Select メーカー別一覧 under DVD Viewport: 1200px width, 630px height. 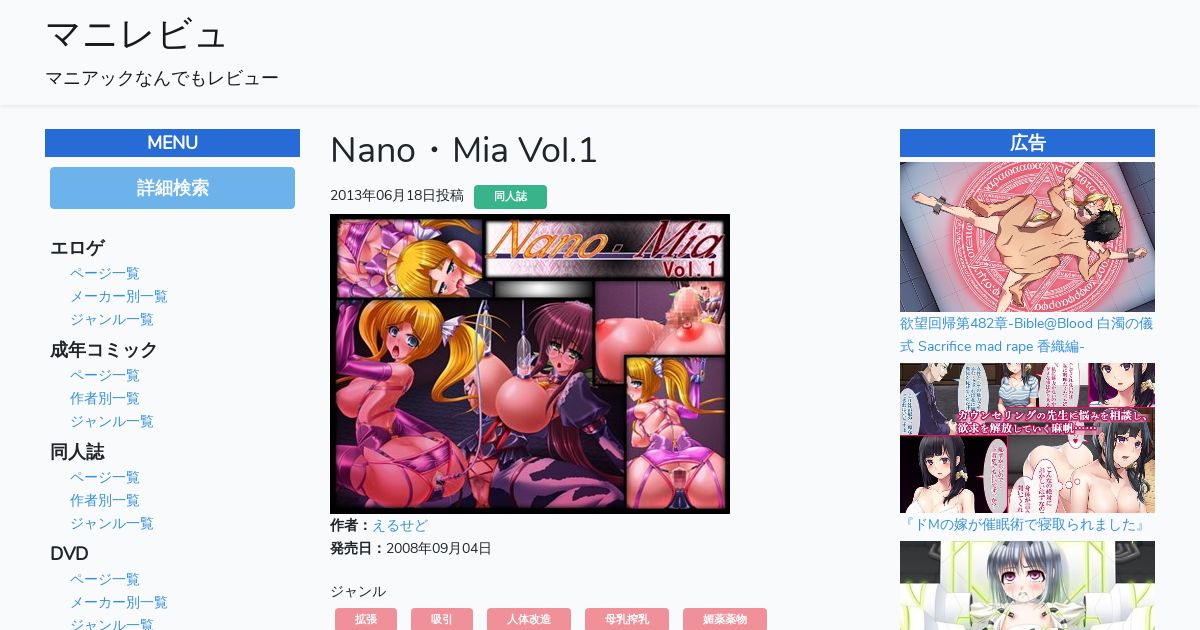119,602
